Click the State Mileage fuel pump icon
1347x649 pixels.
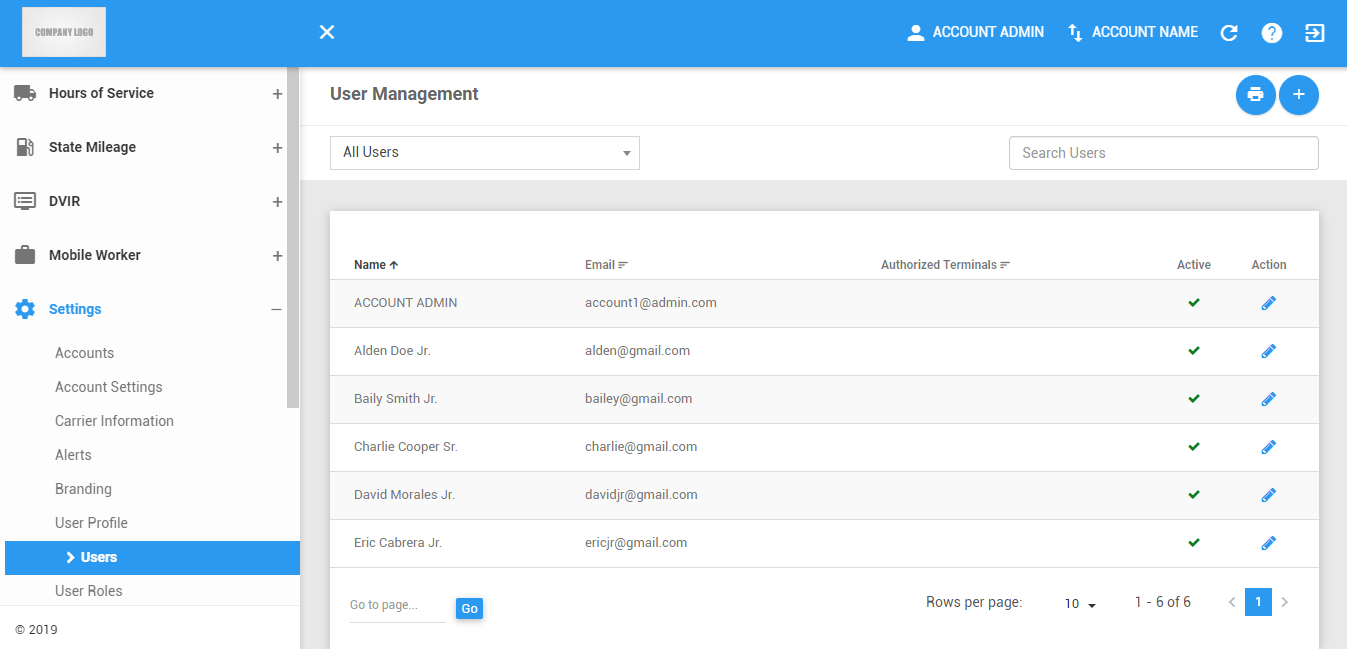click(x=25, y=147)
